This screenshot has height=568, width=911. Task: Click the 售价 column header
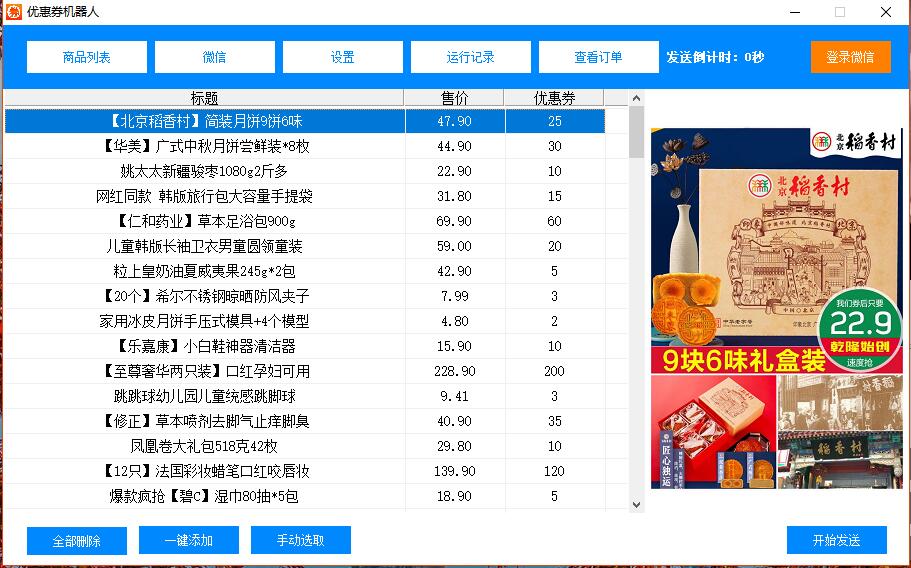click(454, 98)
